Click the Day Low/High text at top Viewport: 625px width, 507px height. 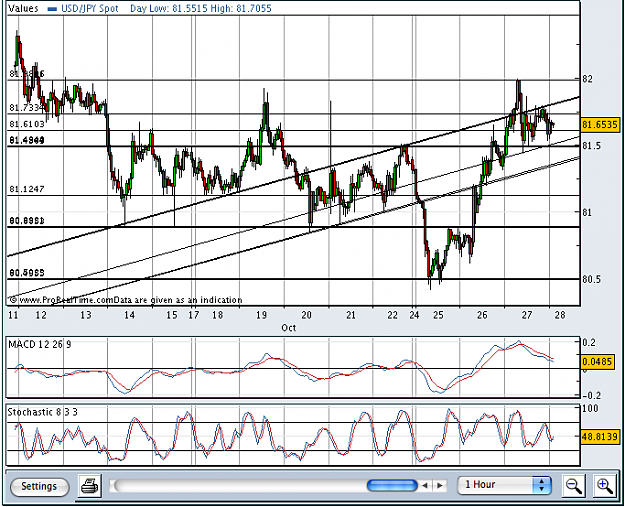tap(200, 8)
